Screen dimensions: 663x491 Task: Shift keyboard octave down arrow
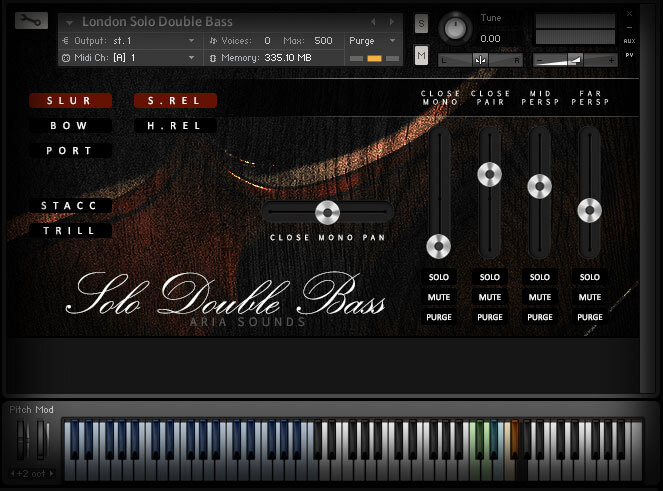click(x=13, y=474)
